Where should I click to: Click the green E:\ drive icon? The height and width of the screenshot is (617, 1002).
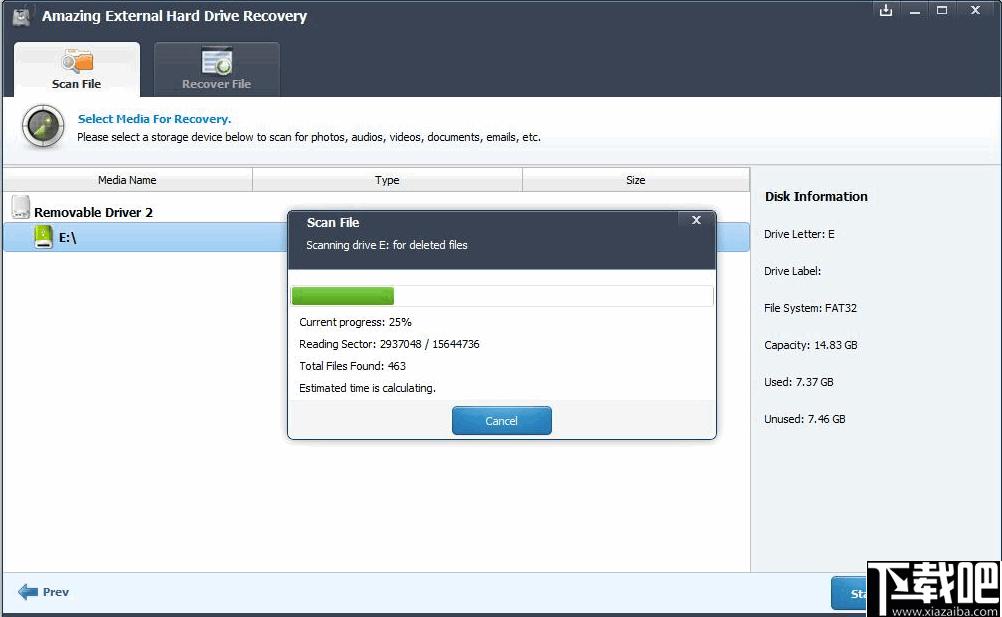pos(43,237)
